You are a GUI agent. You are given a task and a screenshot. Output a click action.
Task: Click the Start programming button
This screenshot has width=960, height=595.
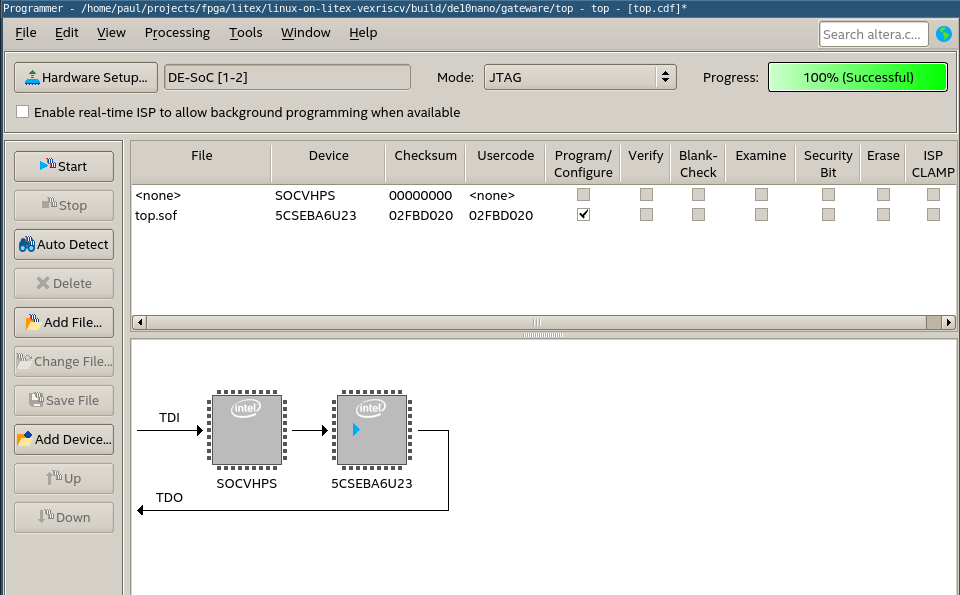[63, 166]
